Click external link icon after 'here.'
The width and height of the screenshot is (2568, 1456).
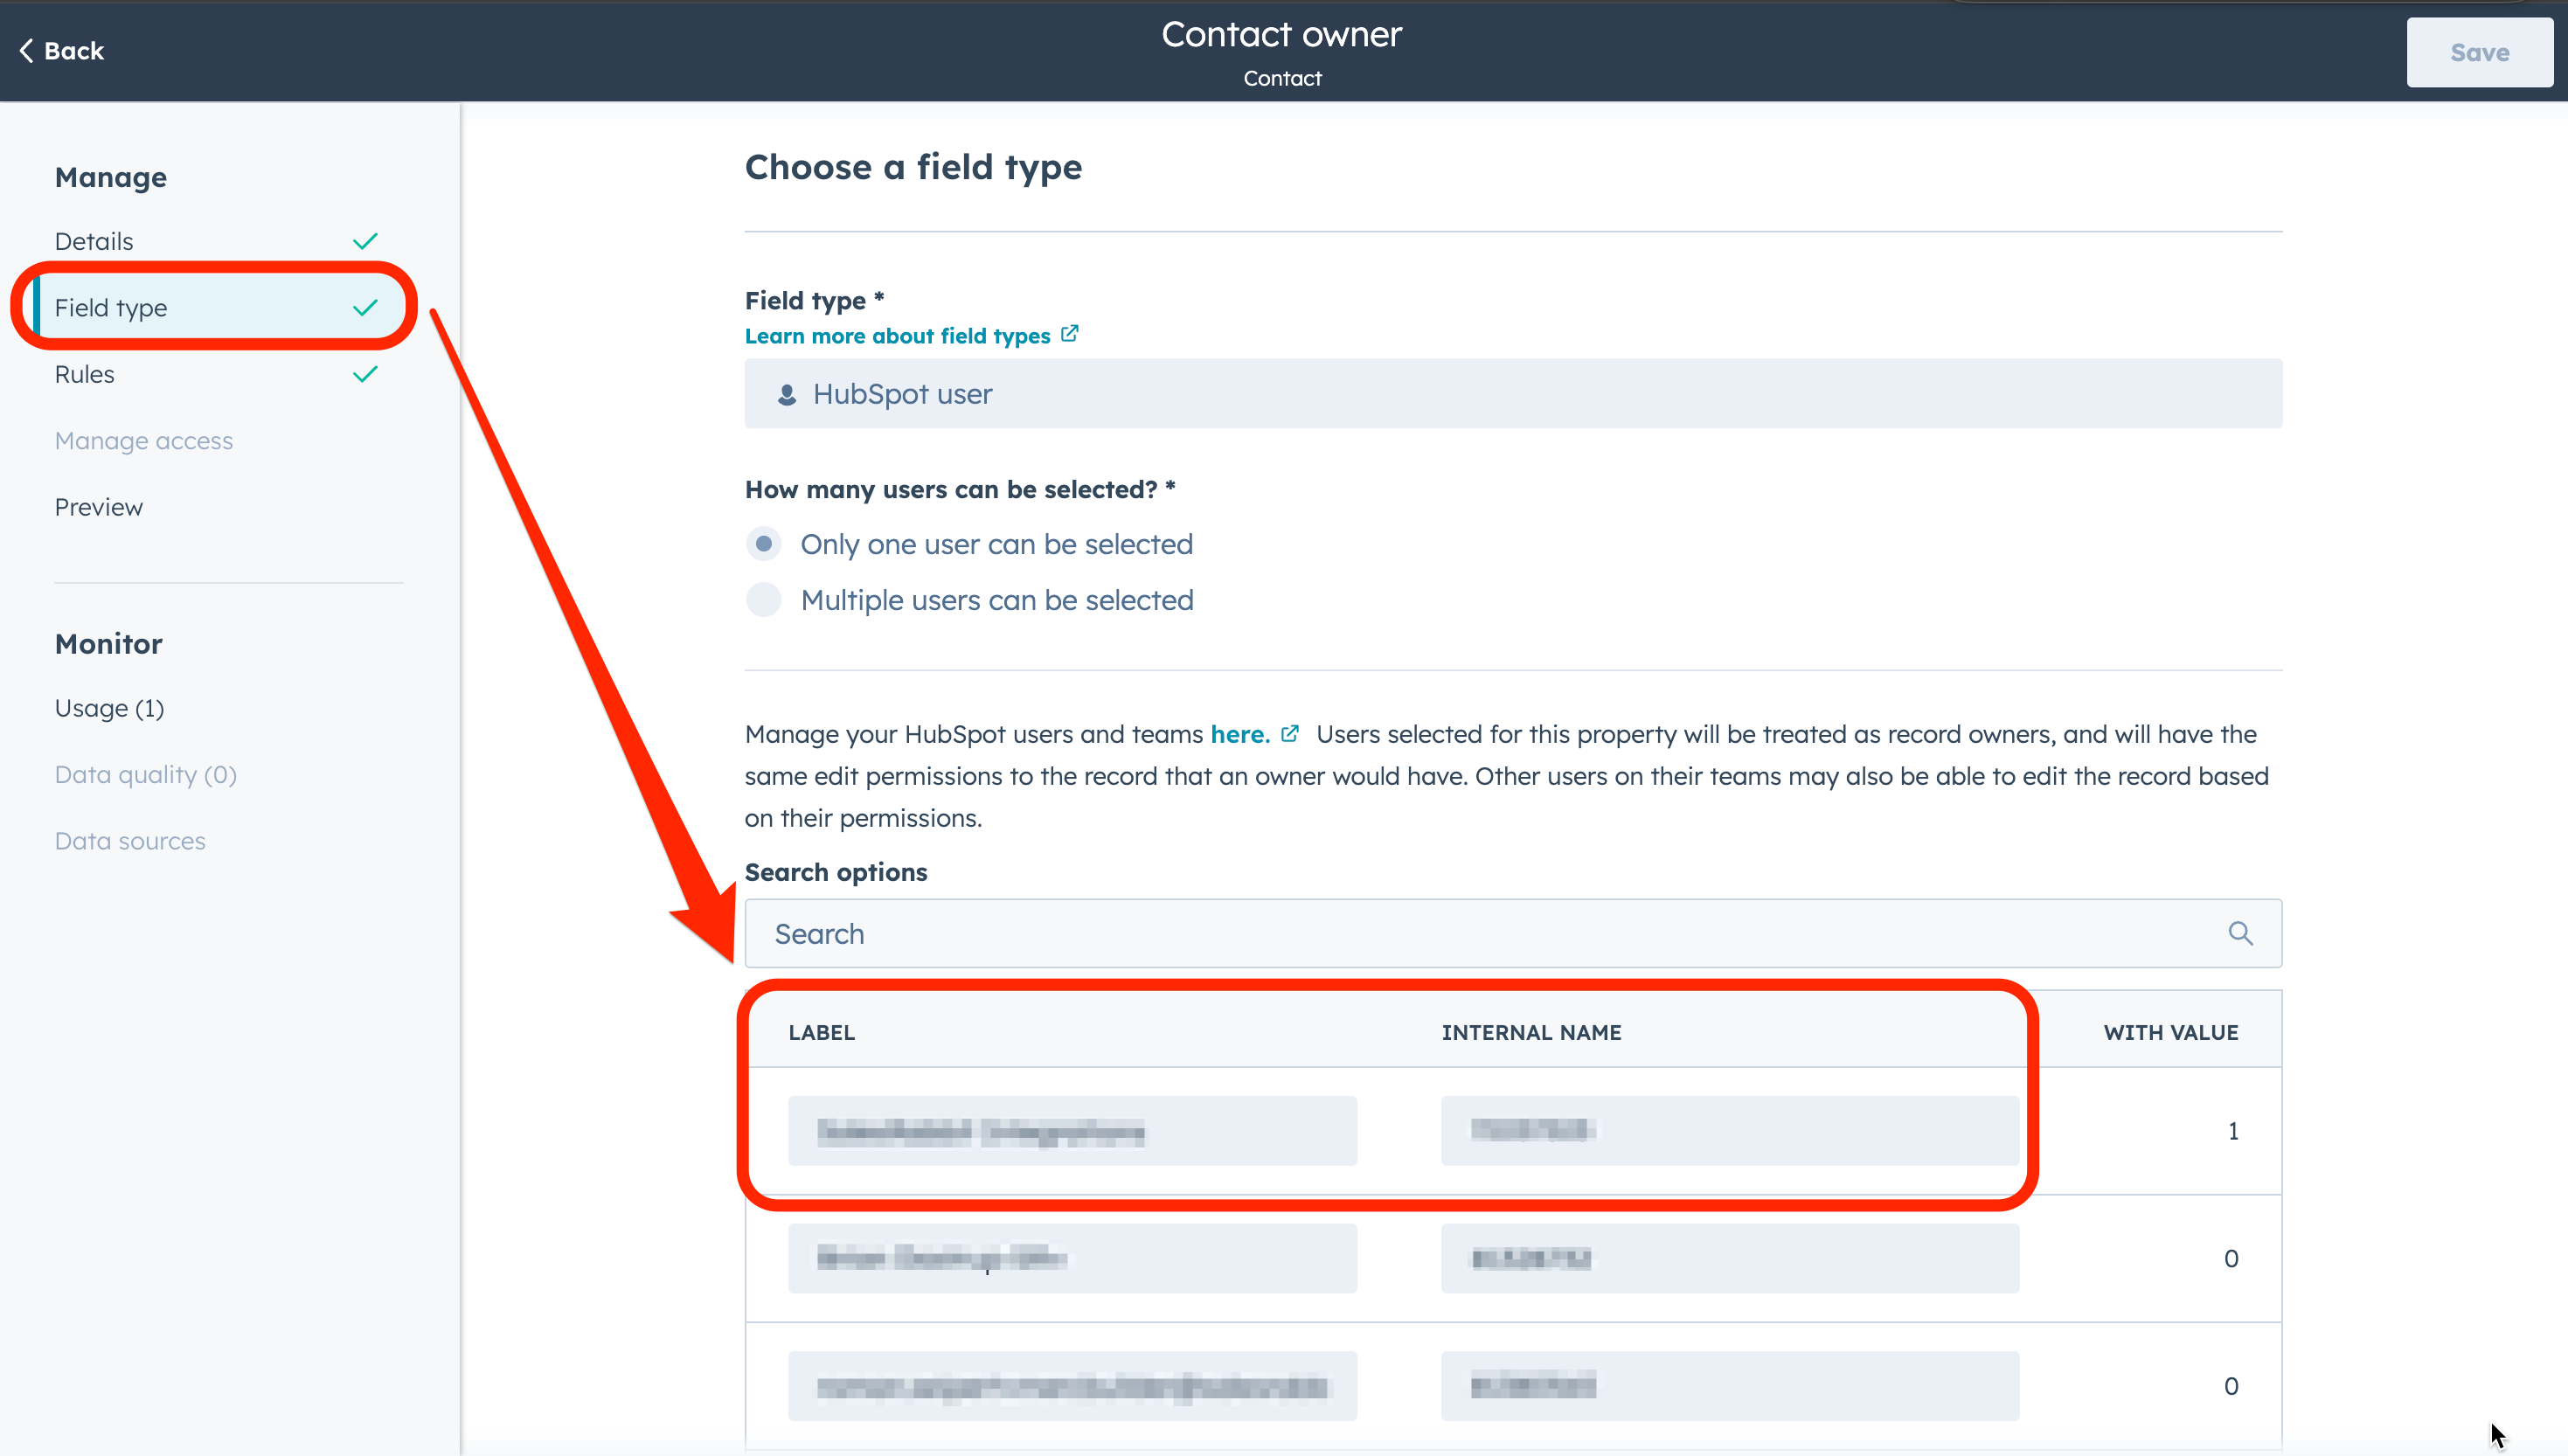pyautogui.click(x=1290, y=733)
